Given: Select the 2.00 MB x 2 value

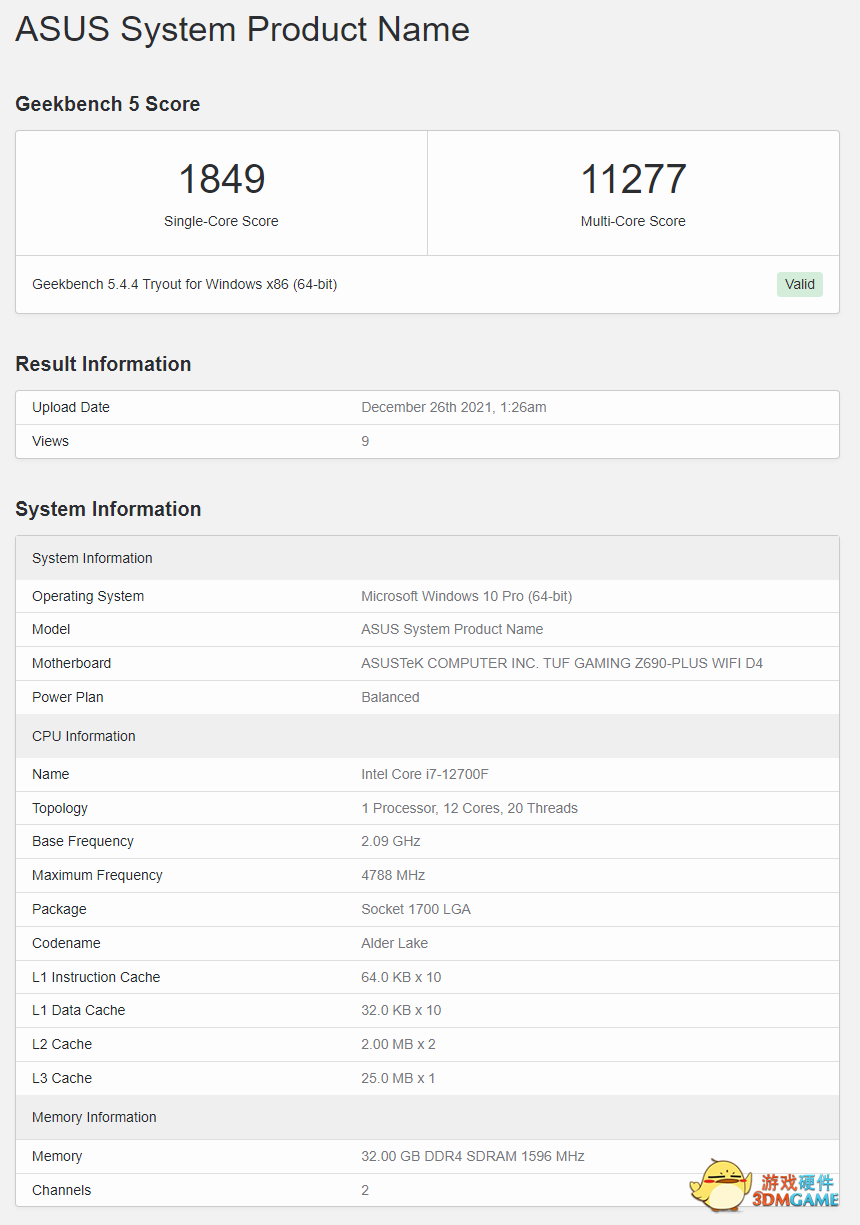Looking at the screenshot, I should click(398, 1044).
